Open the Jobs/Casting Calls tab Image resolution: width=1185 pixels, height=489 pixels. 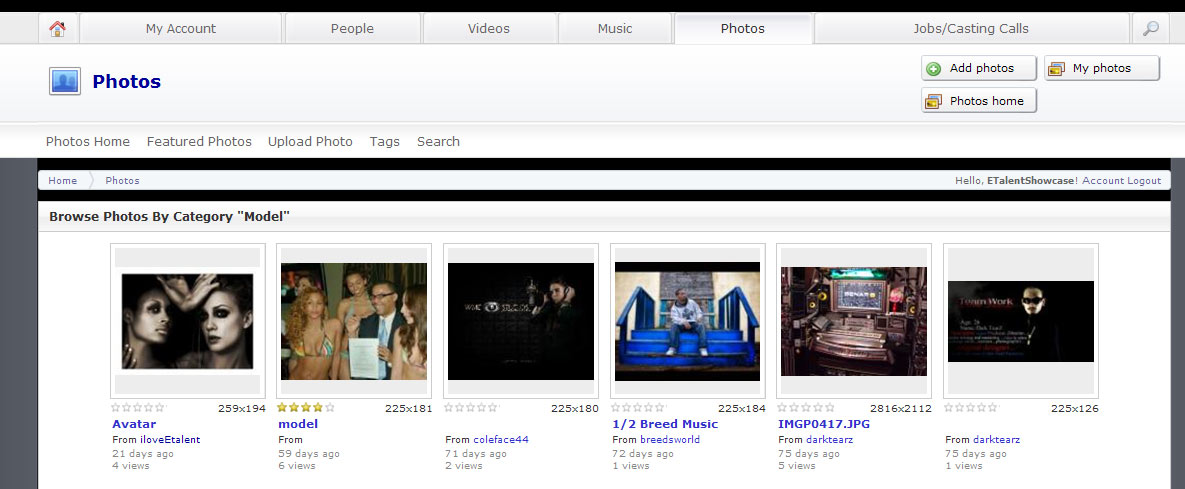click(970, 29)
